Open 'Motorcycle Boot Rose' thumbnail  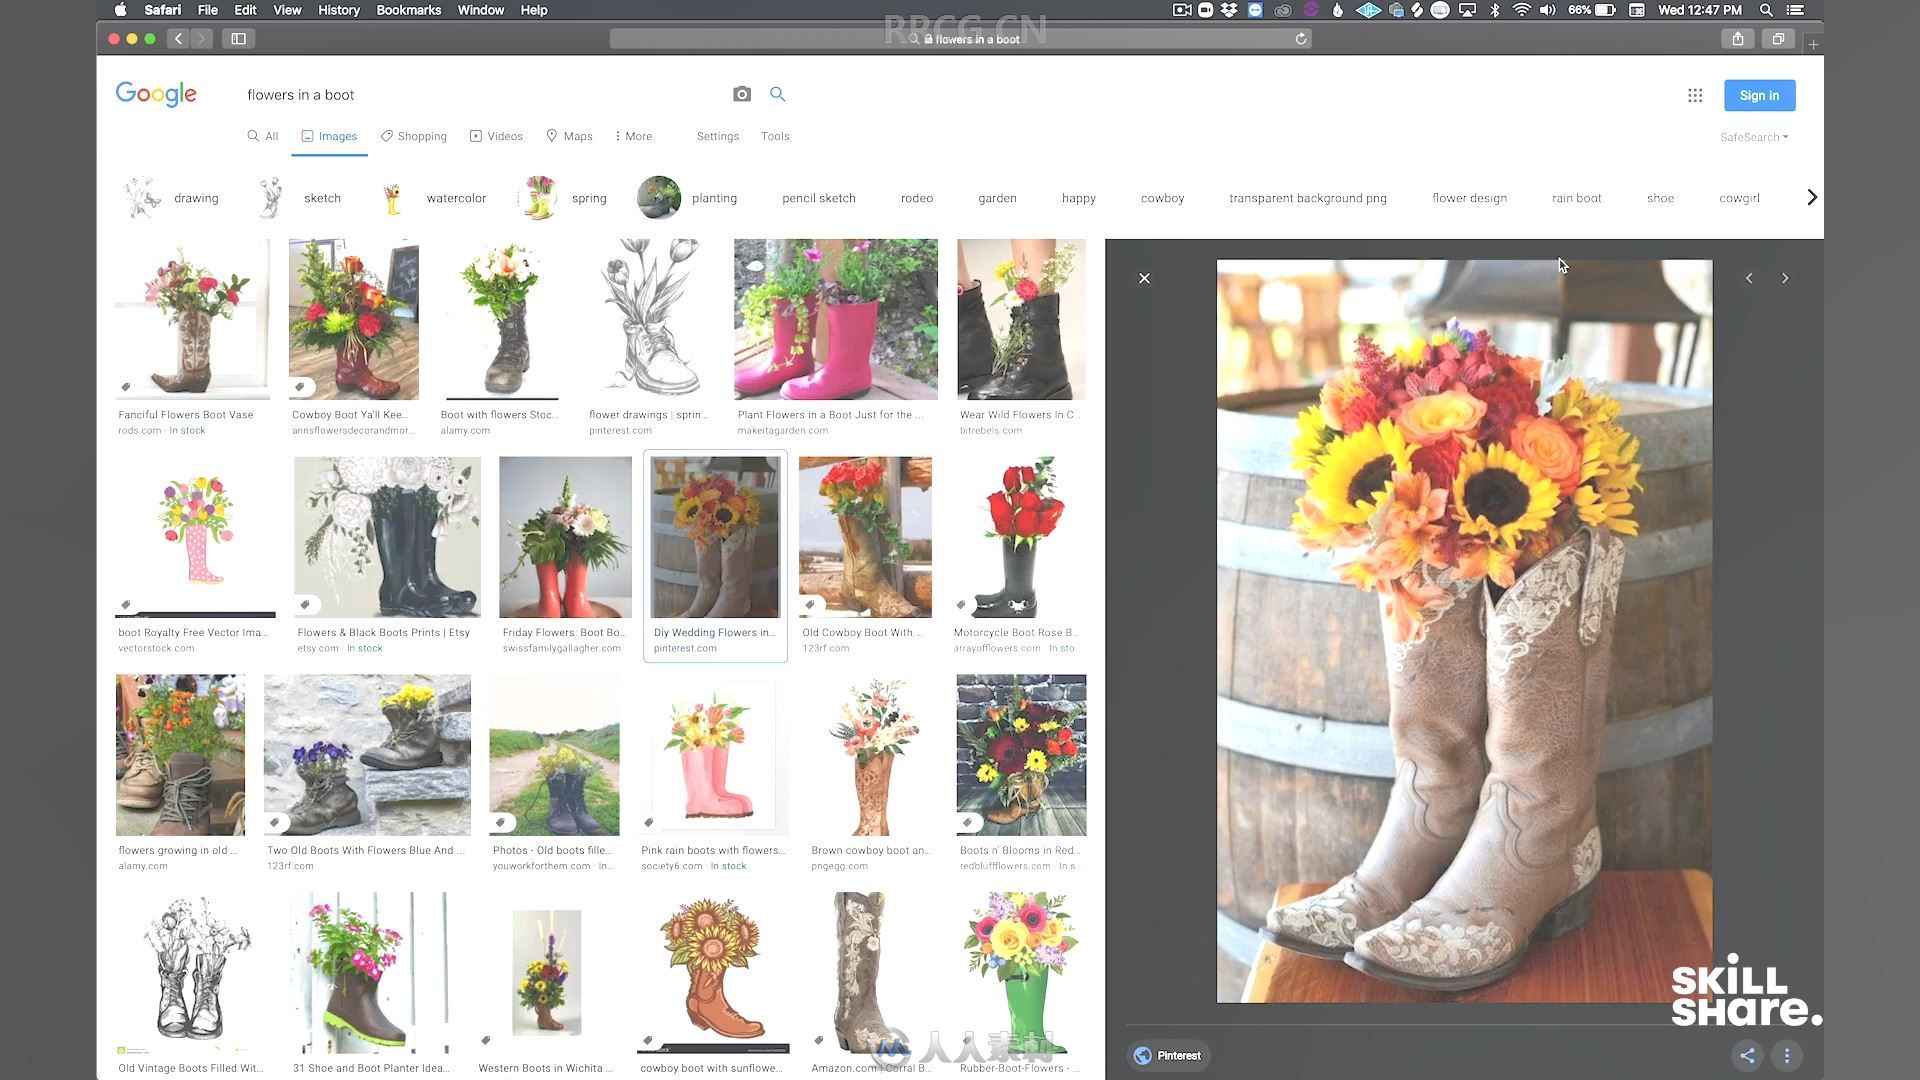[x=1020, y=537]
